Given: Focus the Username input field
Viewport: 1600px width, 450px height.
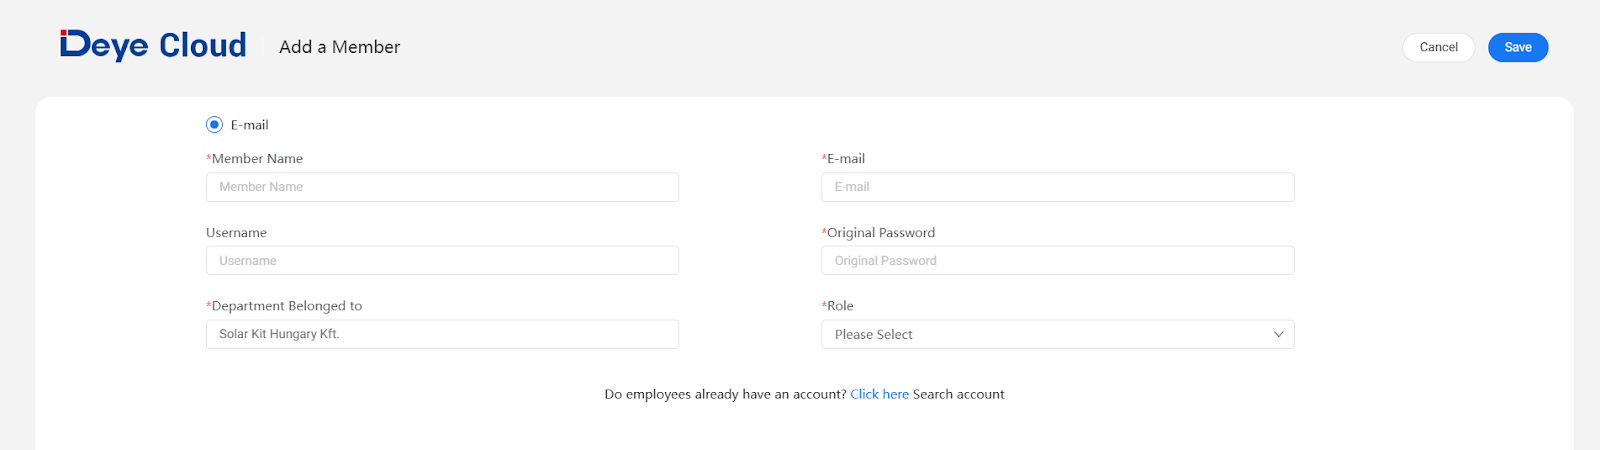Looking at the screenshot, I should (442, 261).
